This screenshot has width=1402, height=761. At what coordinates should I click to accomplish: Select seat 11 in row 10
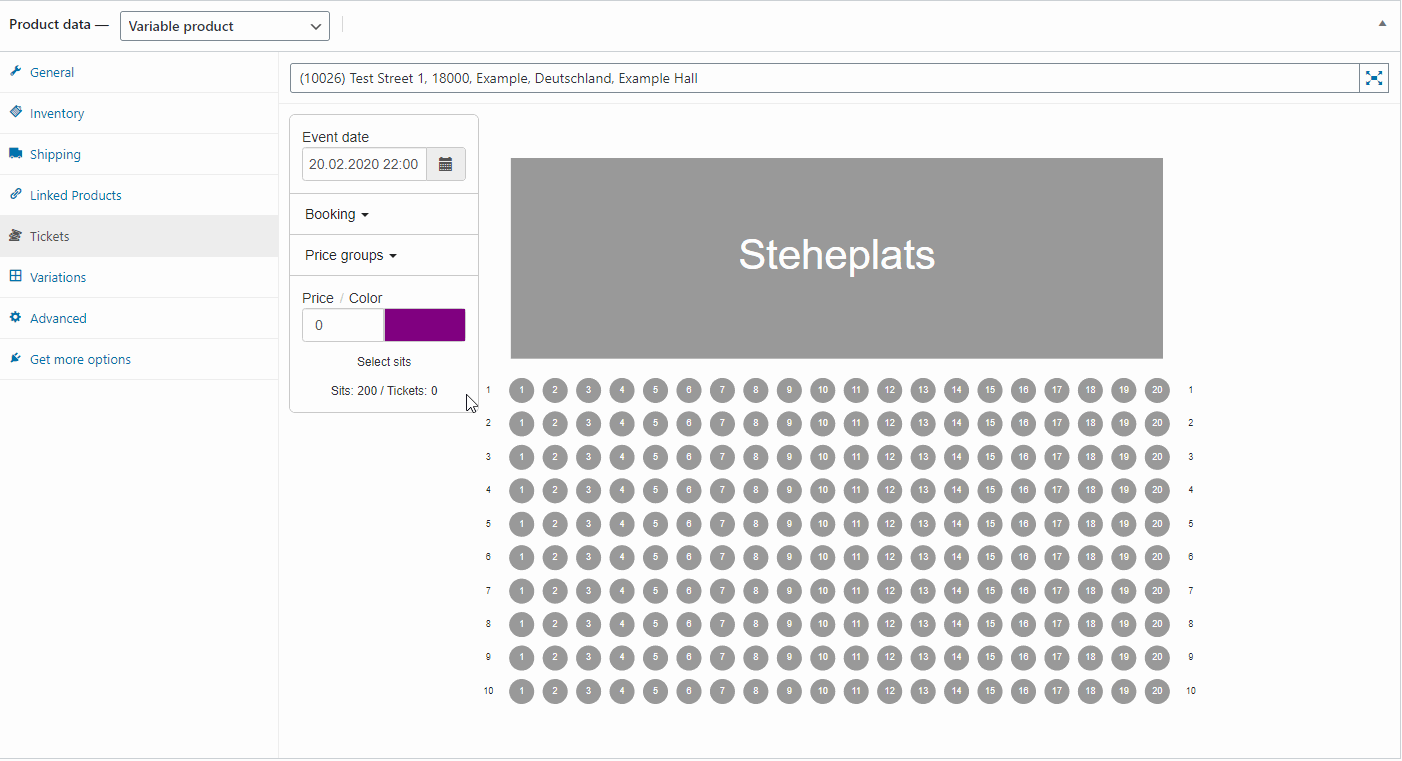856,691
